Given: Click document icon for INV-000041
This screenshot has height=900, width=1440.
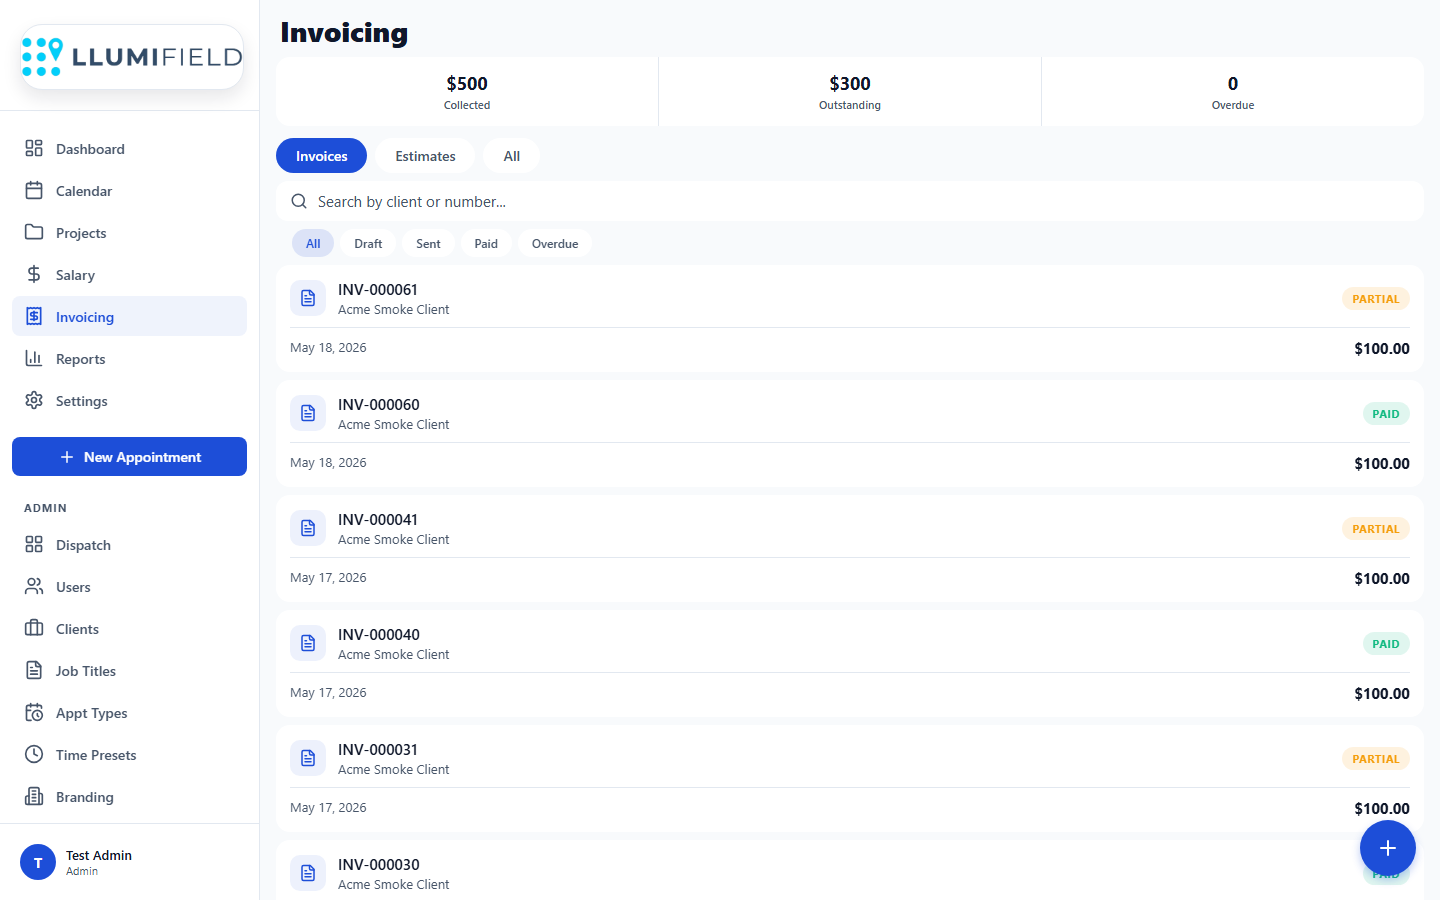Looking at the screenshot, I should click(x=308, y=528).
